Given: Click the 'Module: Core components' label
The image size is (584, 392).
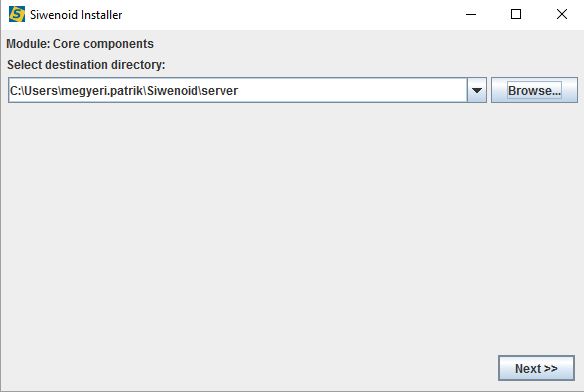Looking at the screenshot, I should click(80, 44).
